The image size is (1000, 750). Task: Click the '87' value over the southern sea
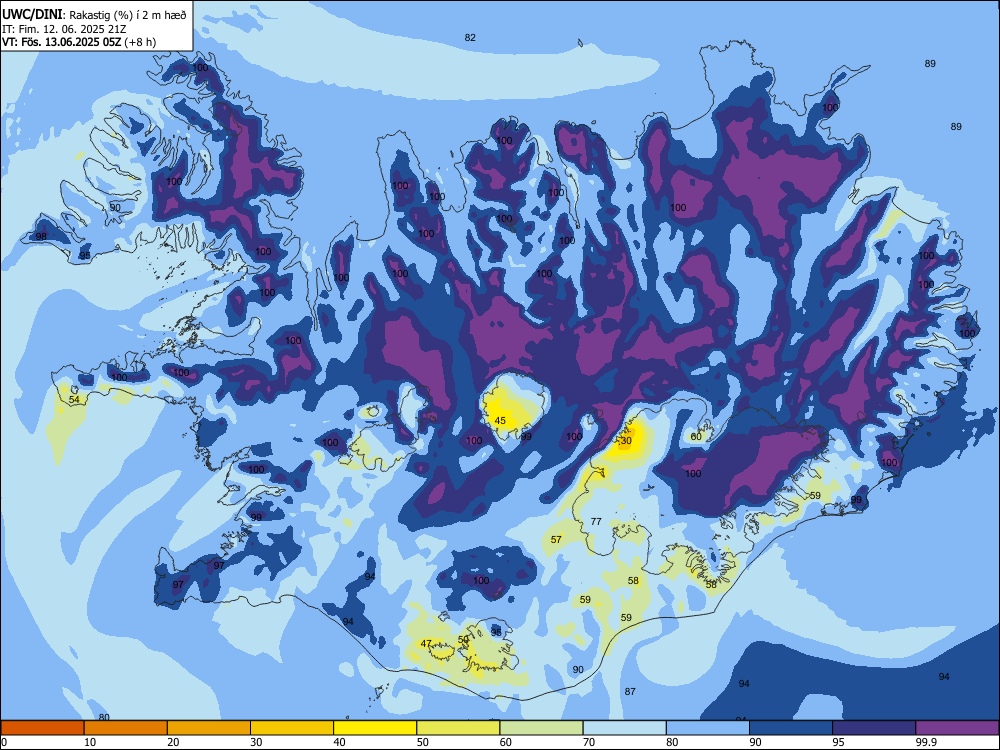630,691
